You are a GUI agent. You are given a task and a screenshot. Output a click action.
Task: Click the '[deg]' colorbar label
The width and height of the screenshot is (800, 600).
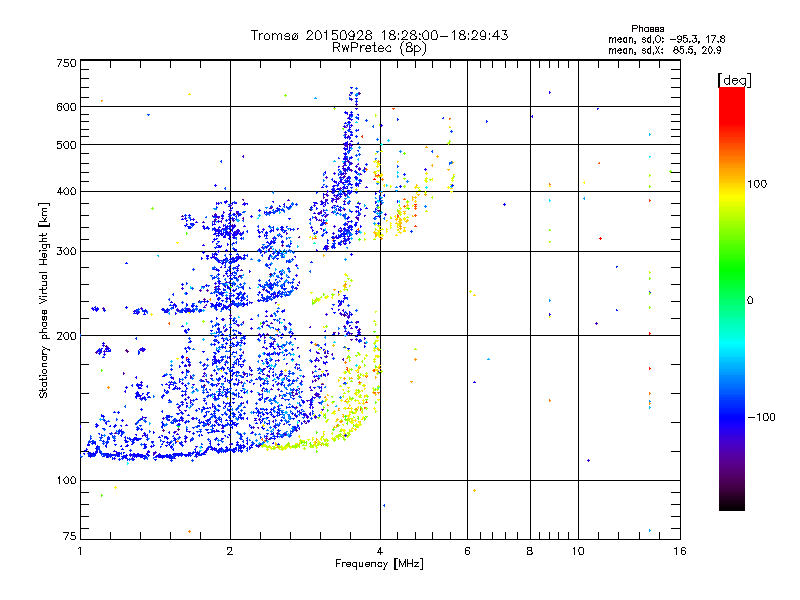(x=734, y=80)
